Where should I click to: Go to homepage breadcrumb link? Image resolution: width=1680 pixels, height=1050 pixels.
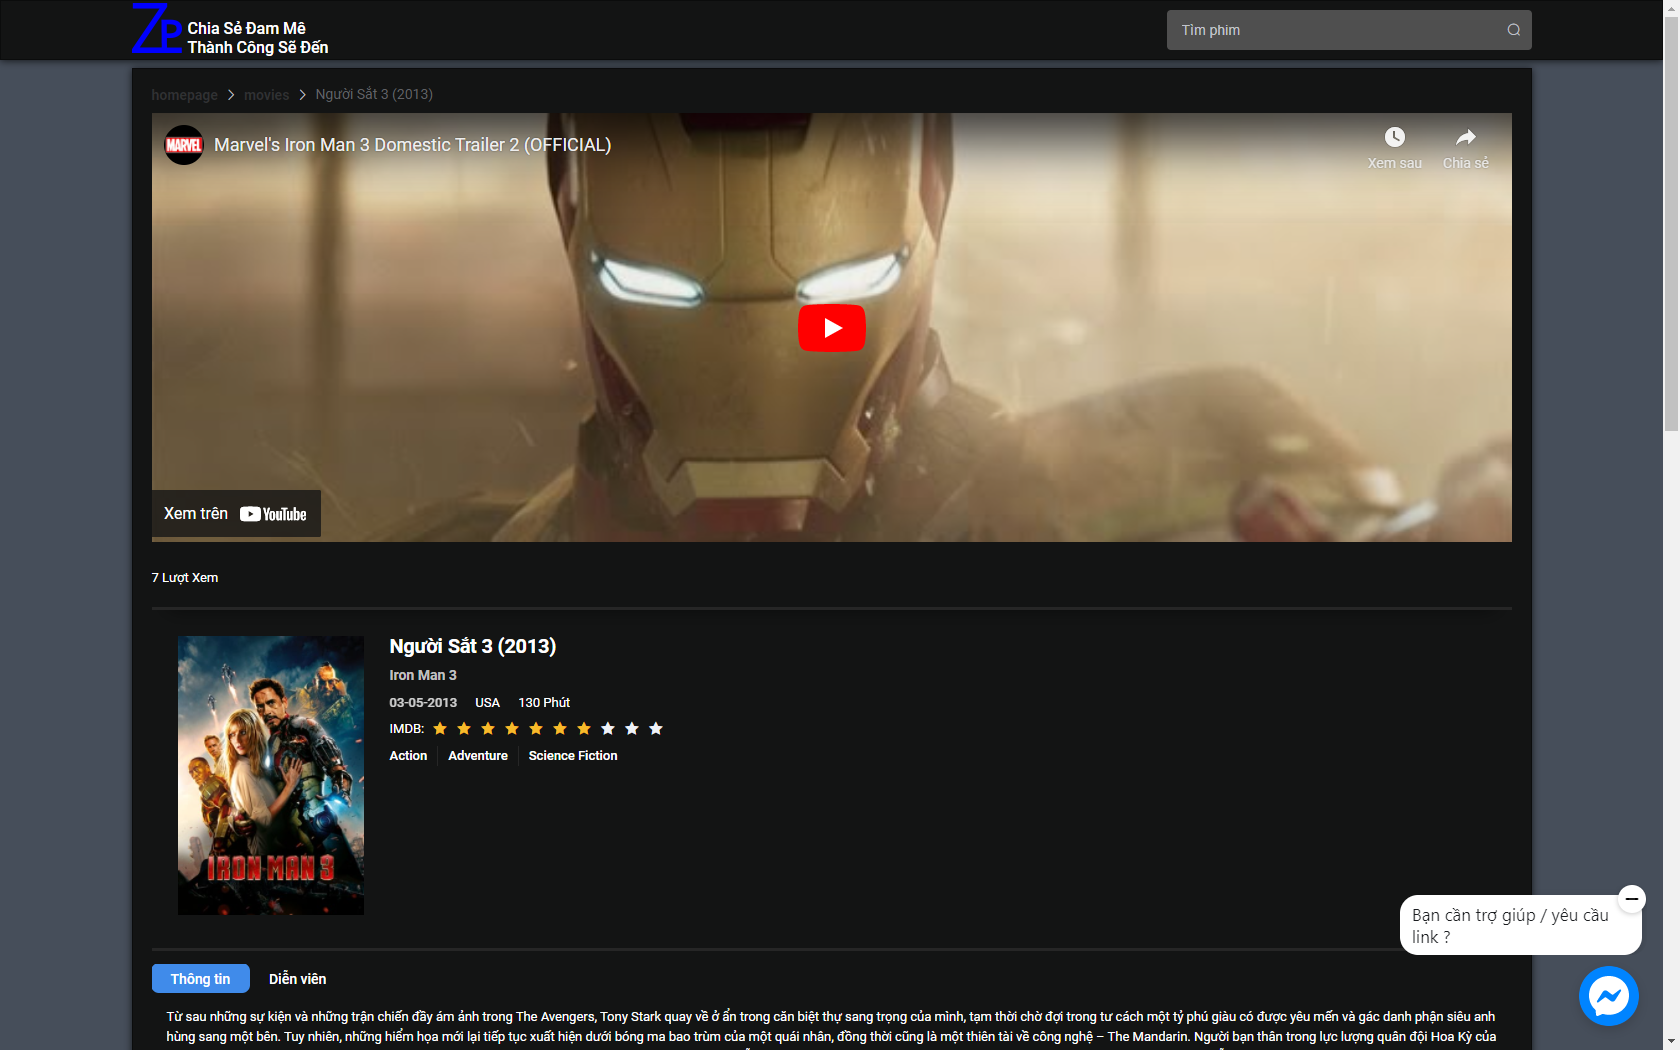[184, 95]
